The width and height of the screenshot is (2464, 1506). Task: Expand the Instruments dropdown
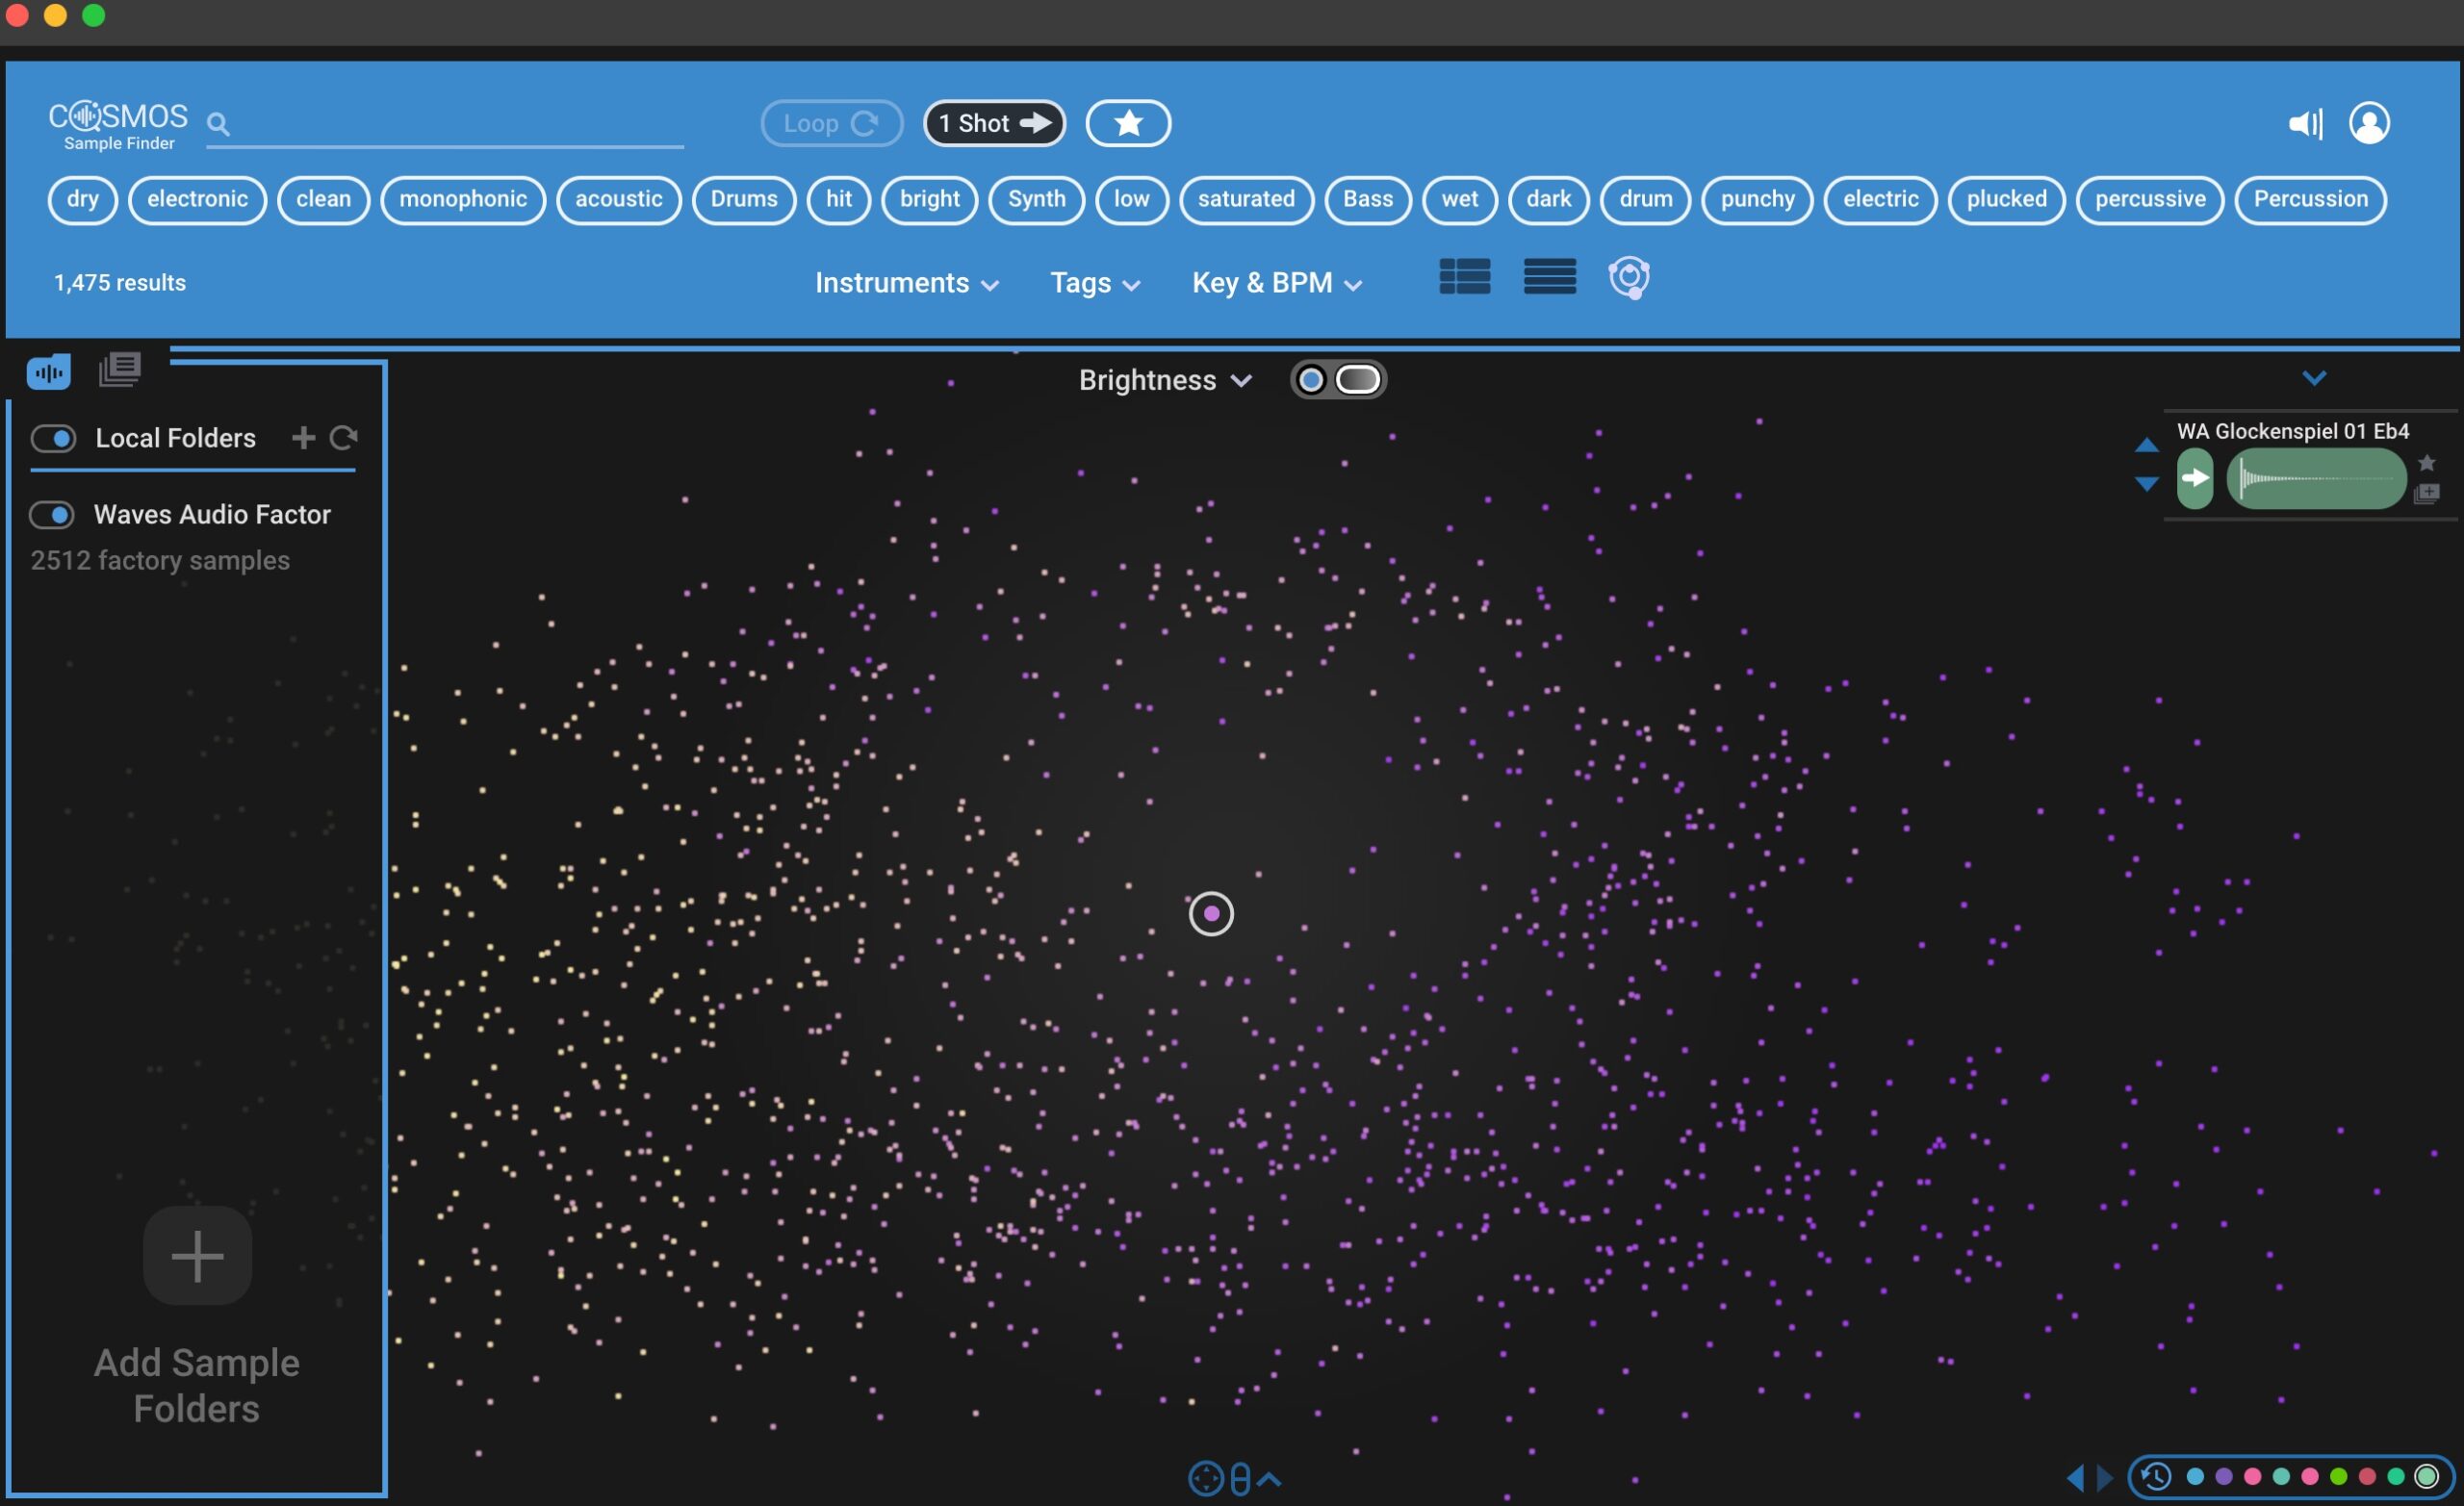pos(906,284)
